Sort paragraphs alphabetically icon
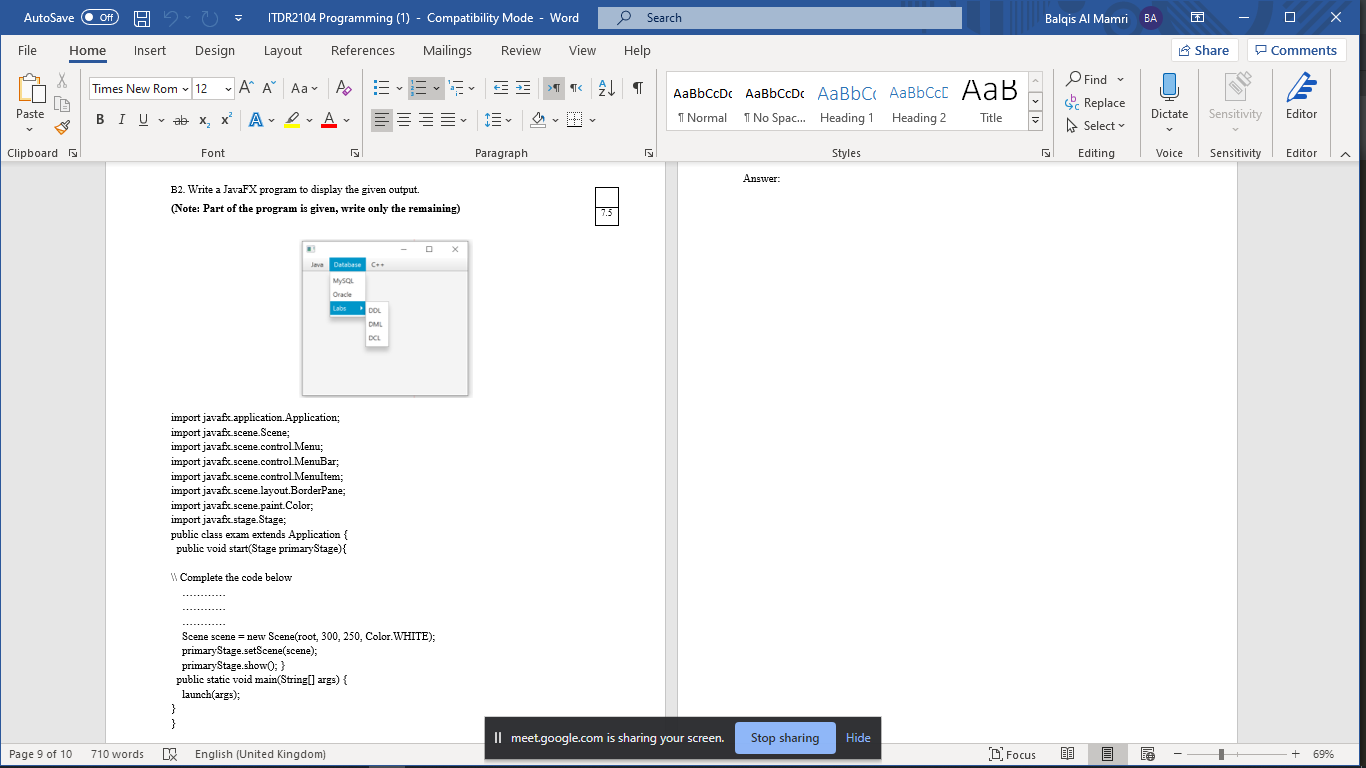 607,88
